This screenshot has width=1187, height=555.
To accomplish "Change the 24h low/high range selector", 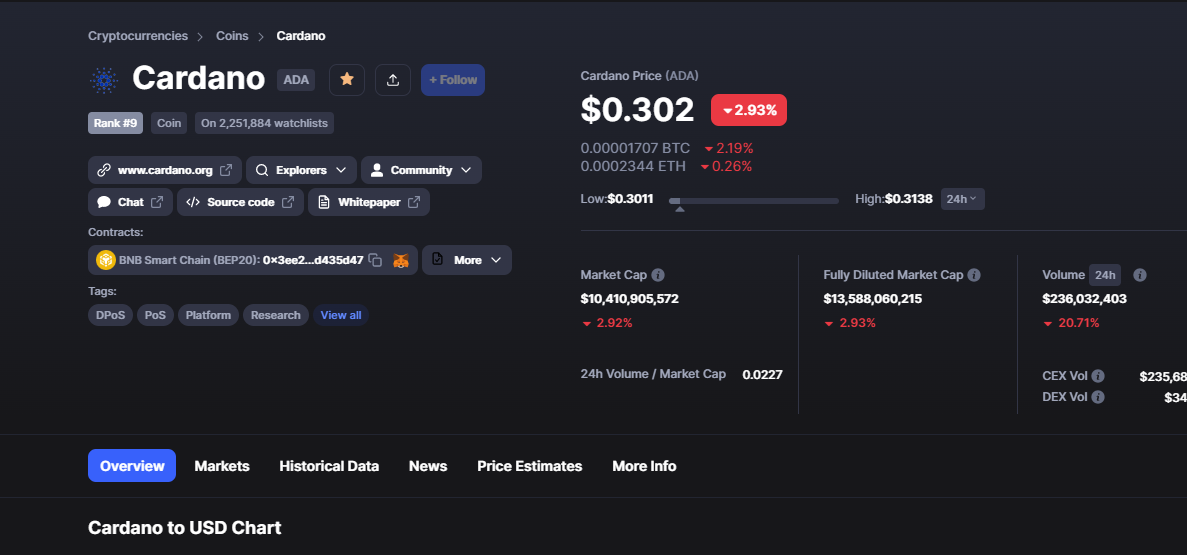I will (x=962, y=199).
